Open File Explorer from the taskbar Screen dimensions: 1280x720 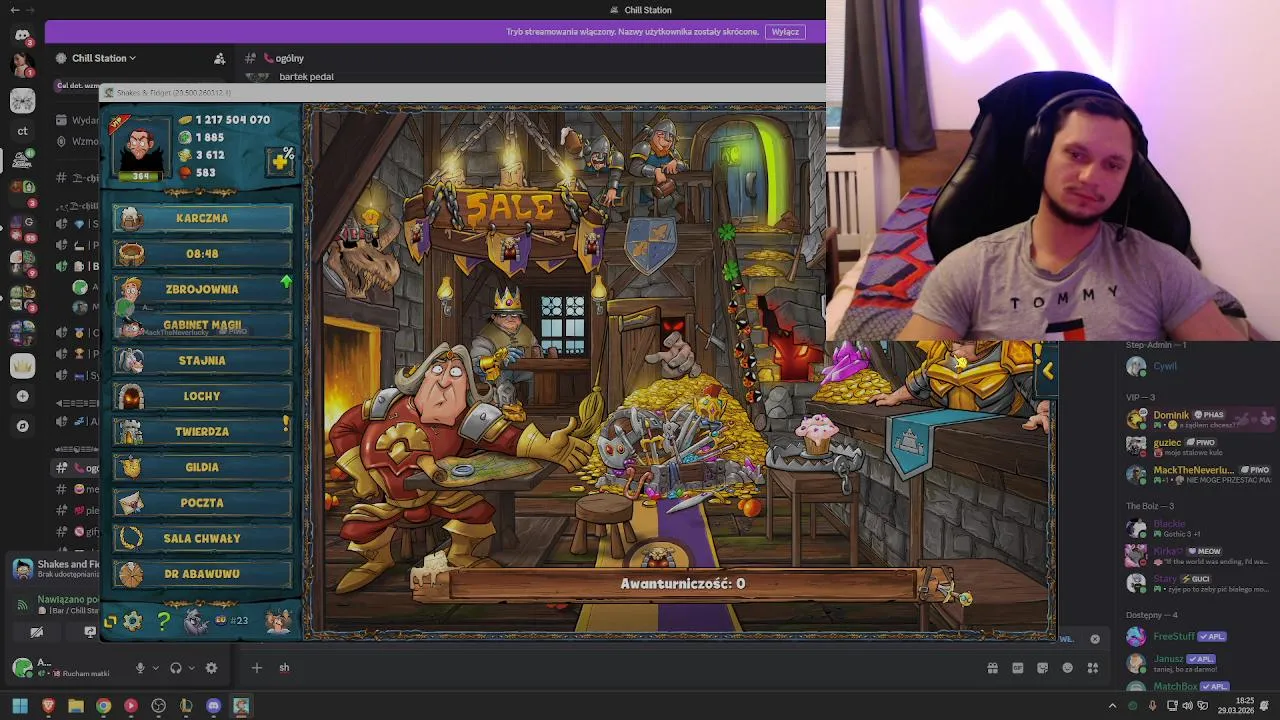tap(76, 706)
